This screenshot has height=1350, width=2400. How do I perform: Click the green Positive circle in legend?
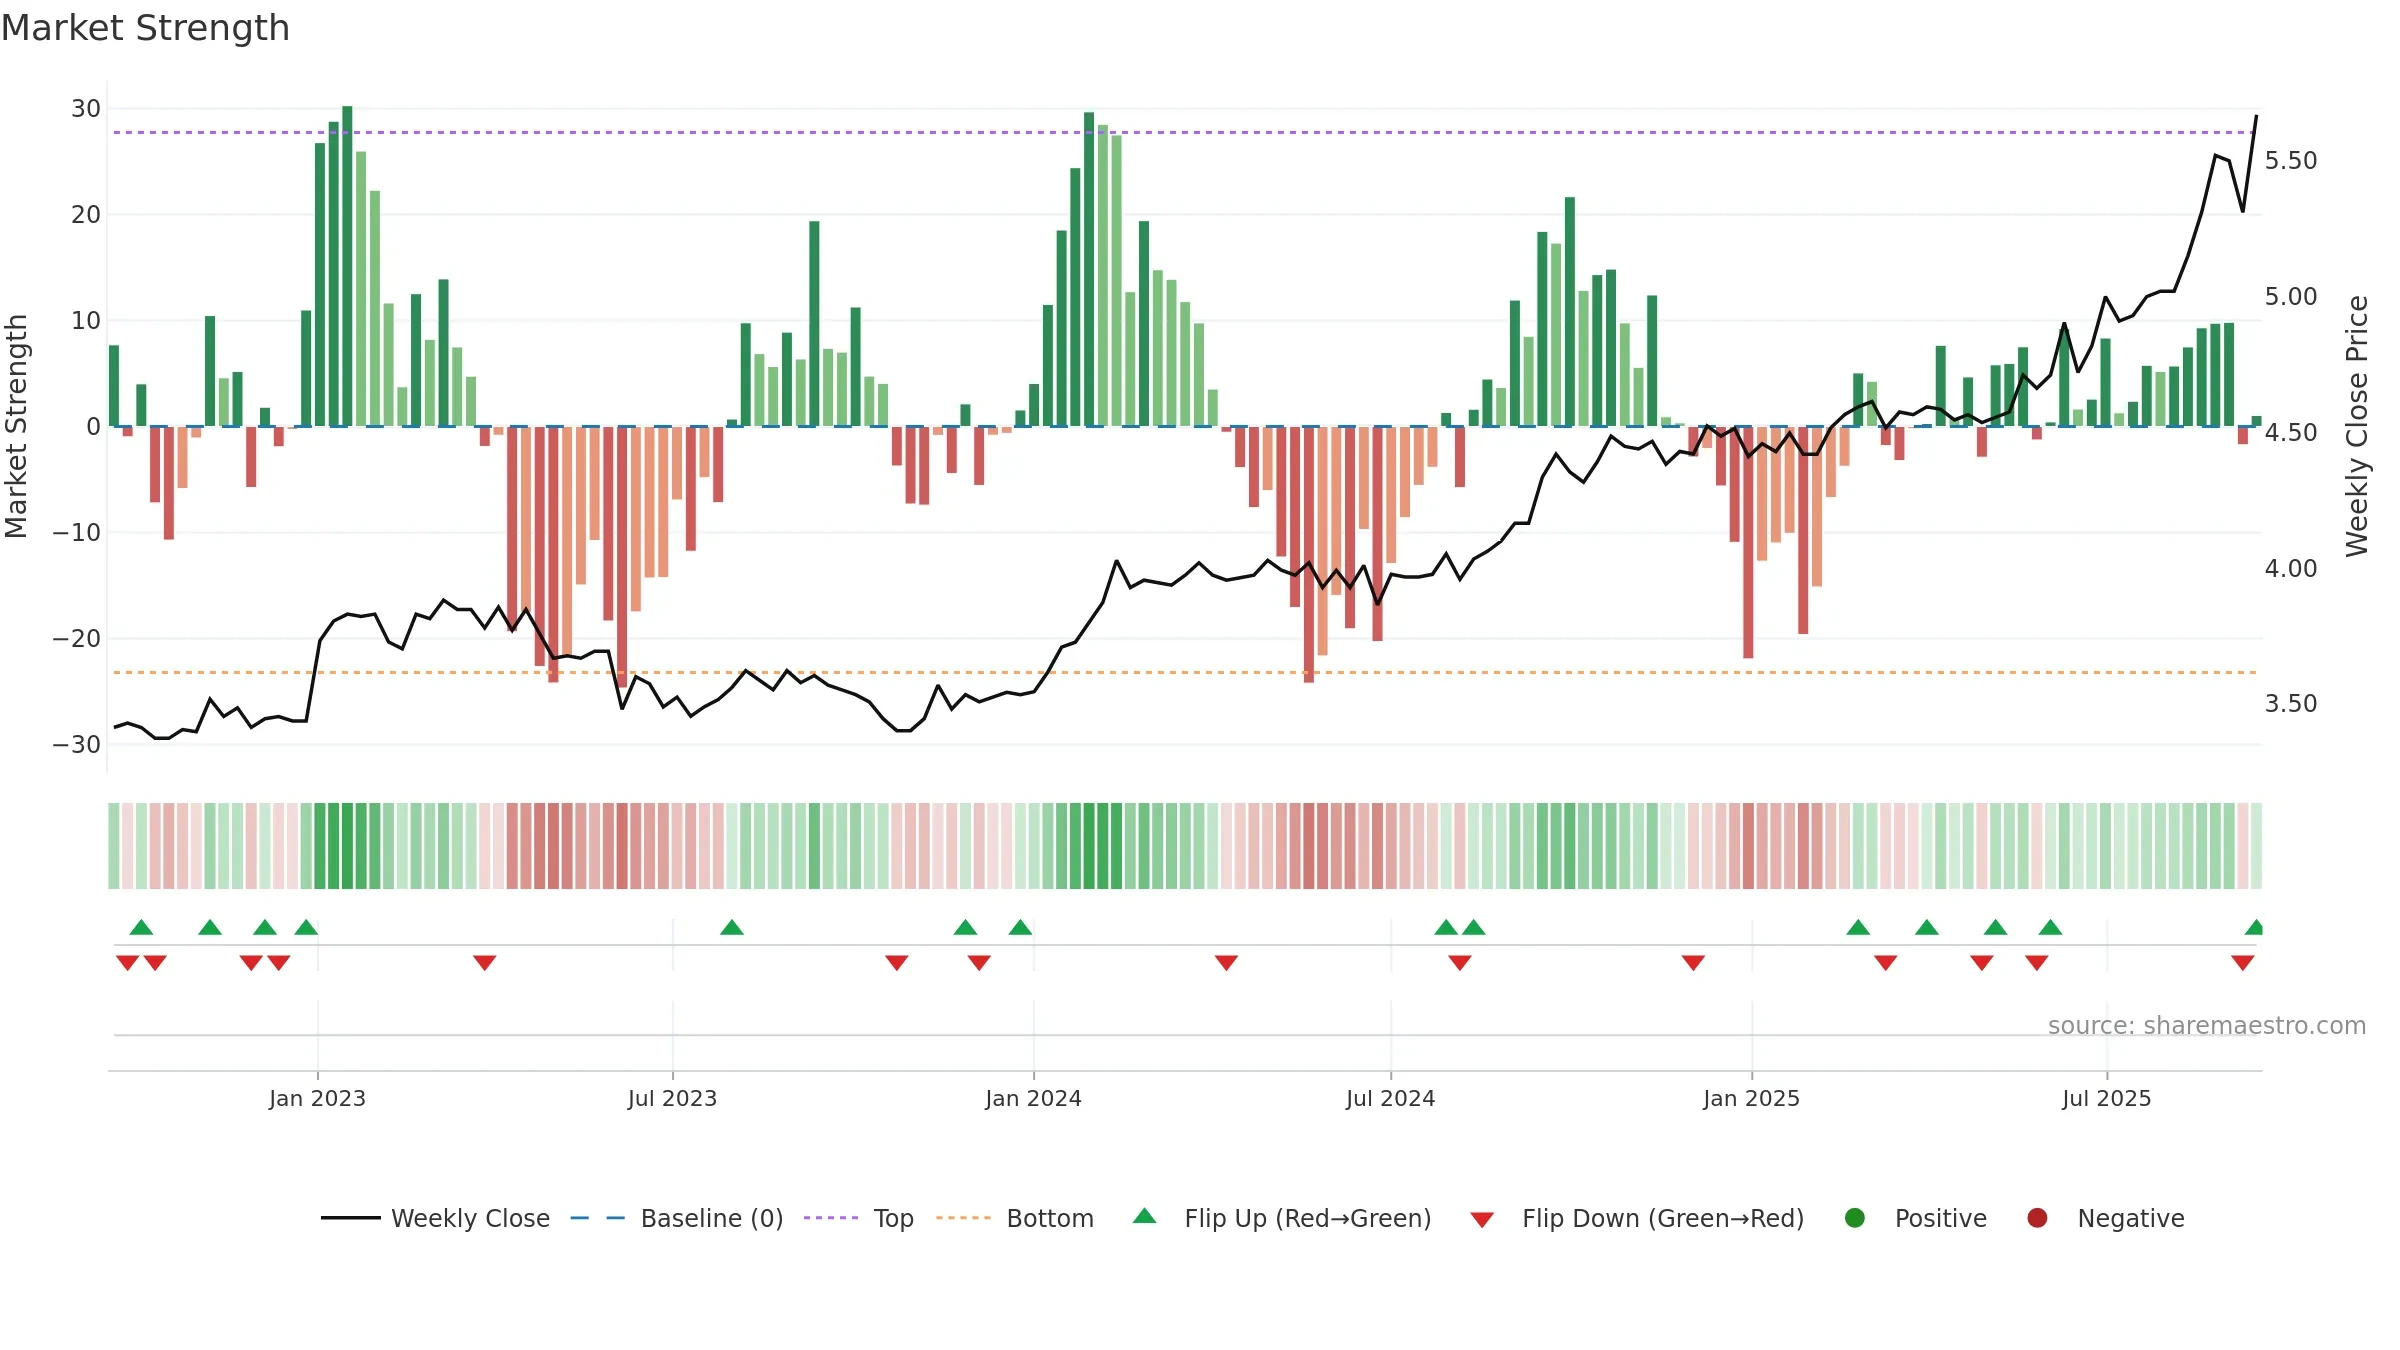(x=1855, y=1218)
